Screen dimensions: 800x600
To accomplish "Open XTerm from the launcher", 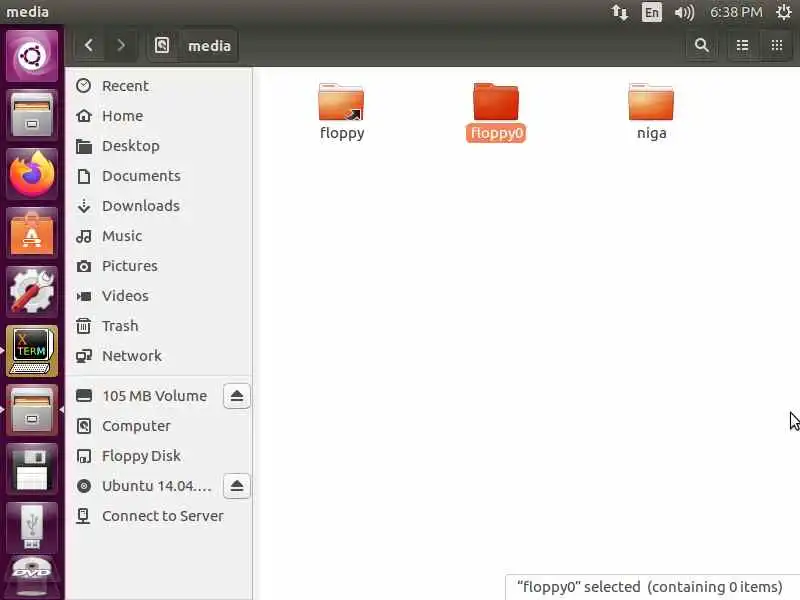I will [32, 352].
